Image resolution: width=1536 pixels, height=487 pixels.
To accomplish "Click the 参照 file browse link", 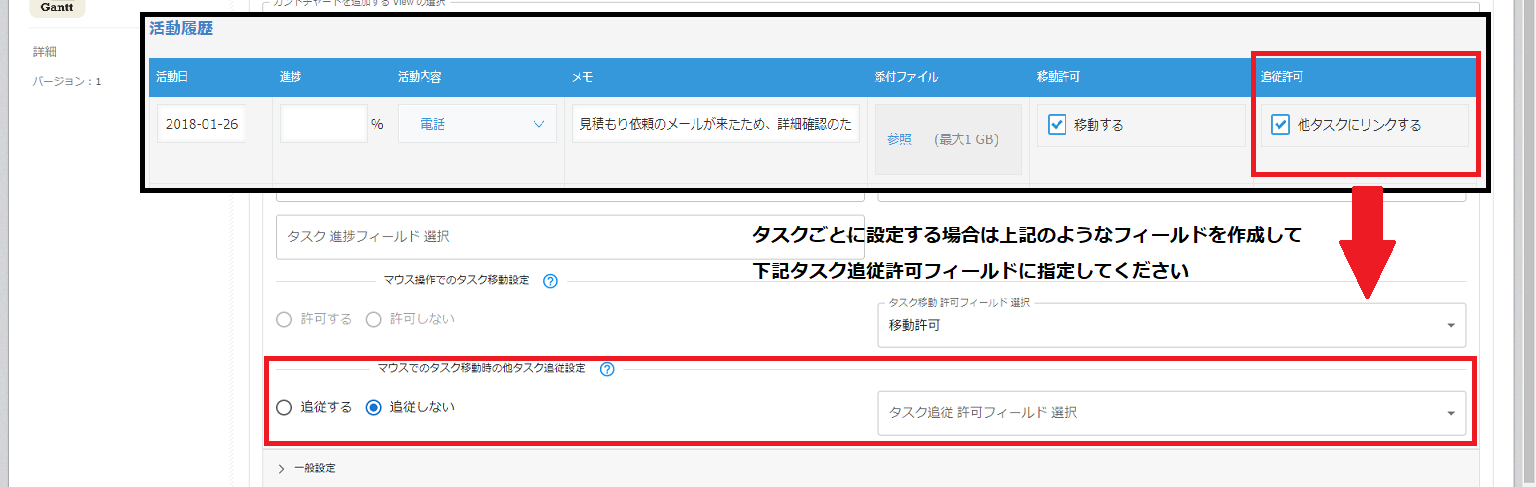I will (x=899, y=140).
